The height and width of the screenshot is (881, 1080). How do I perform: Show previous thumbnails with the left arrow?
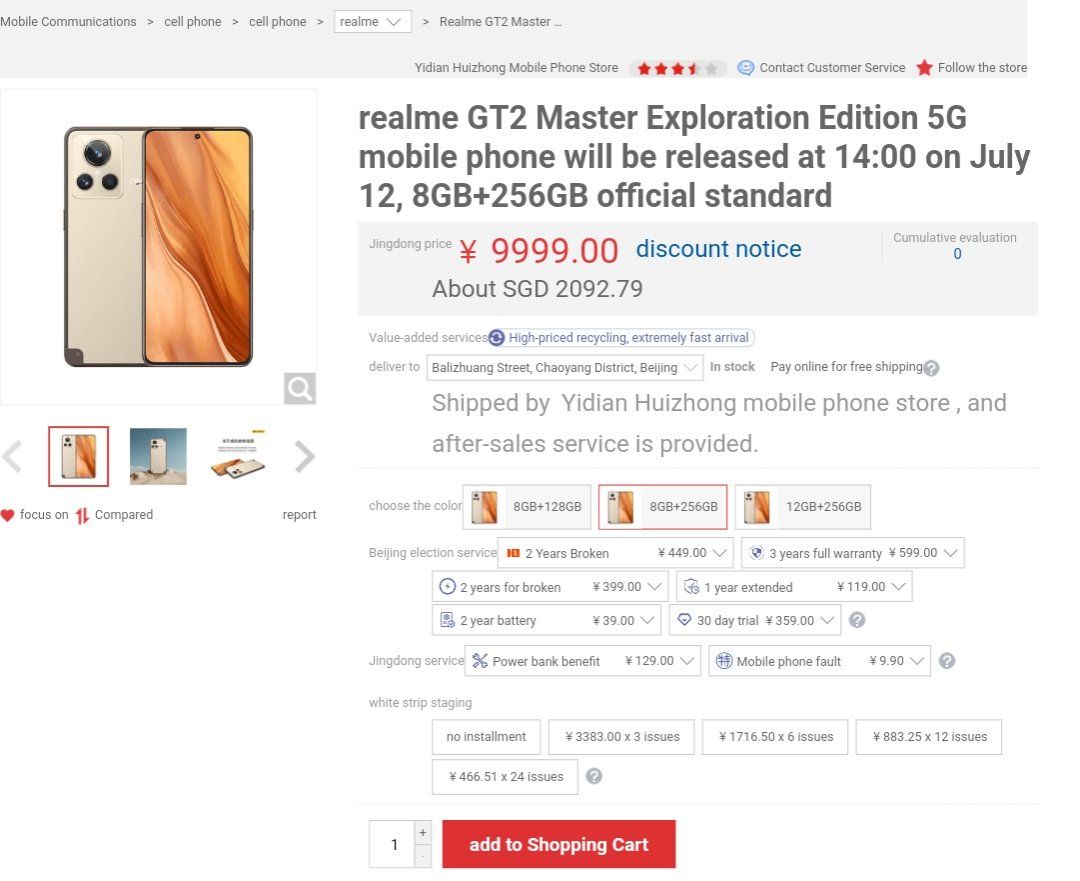12,457
